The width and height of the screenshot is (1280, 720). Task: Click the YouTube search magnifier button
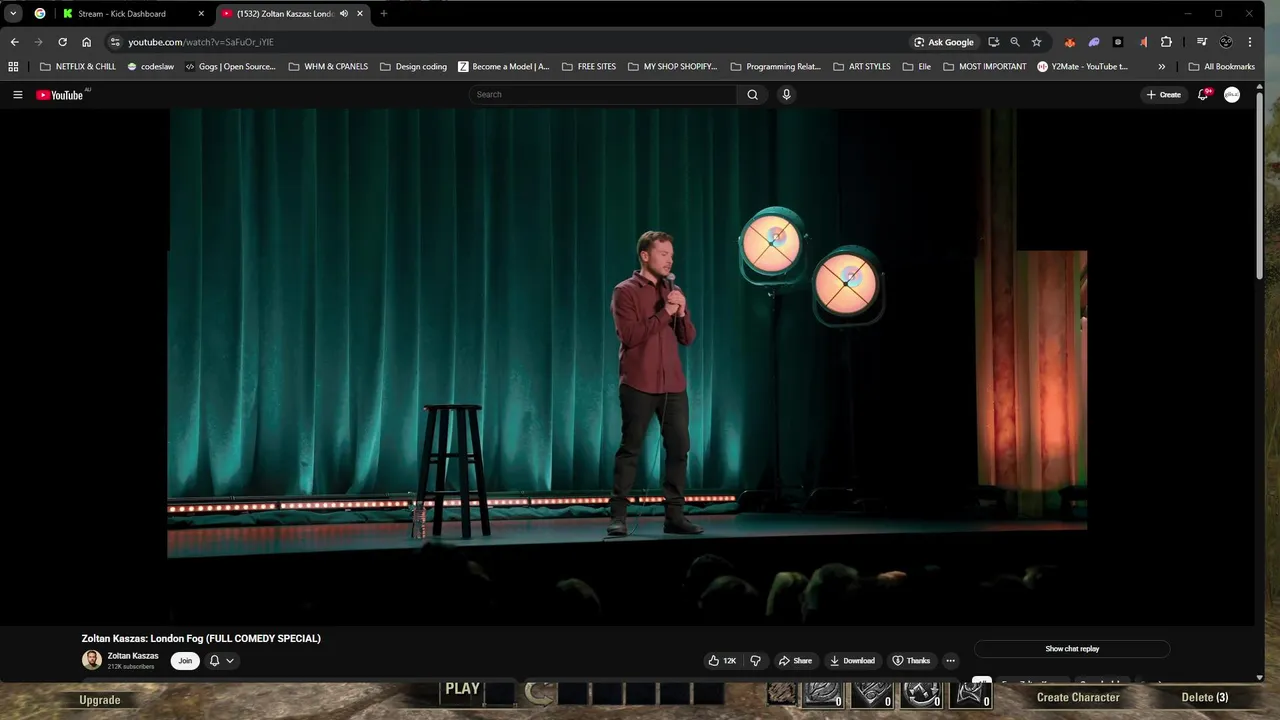(x=752, y=95)
